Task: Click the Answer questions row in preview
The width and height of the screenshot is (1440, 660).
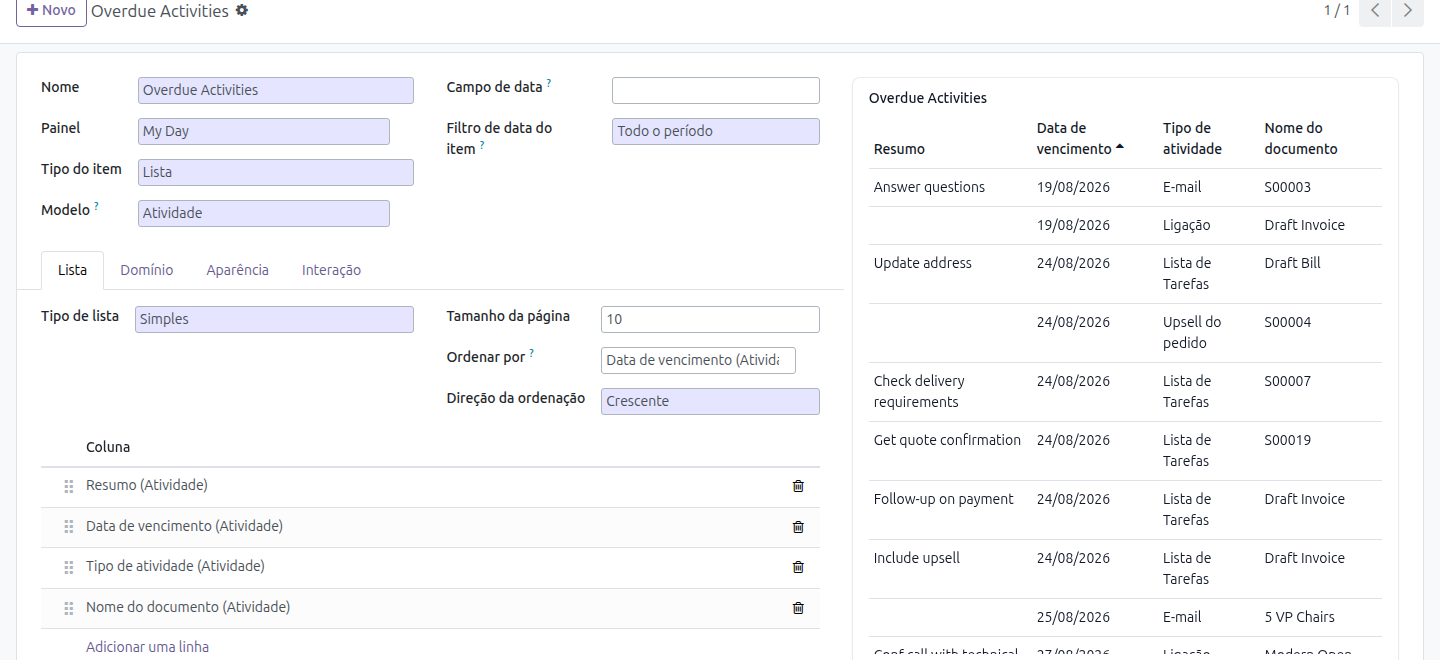Action: coord(1126,187)
